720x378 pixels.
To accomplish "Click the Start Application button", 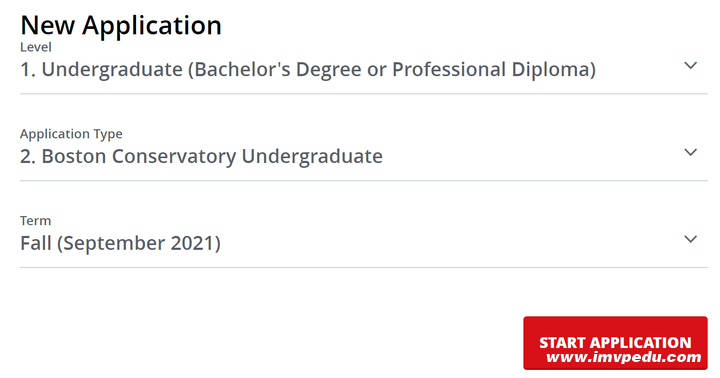I will [x=615, y=343].
